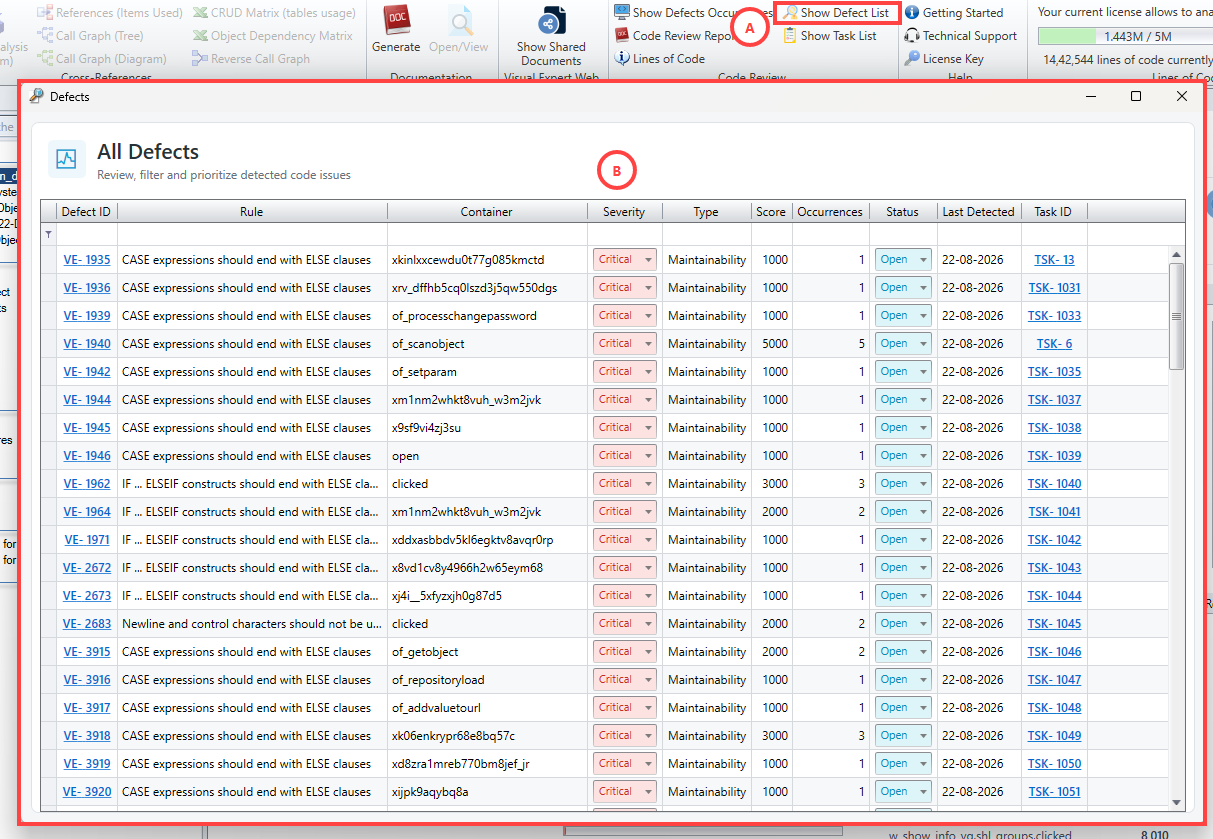This screenshot has height=839, width=1213.
Task: Click CRUD Matrix (tables usage) item
Action: pos(274,13)
